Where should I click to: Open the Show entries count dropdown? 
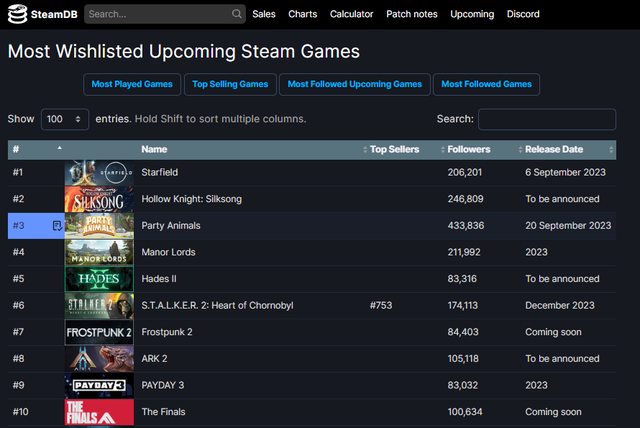click(65, 119)
